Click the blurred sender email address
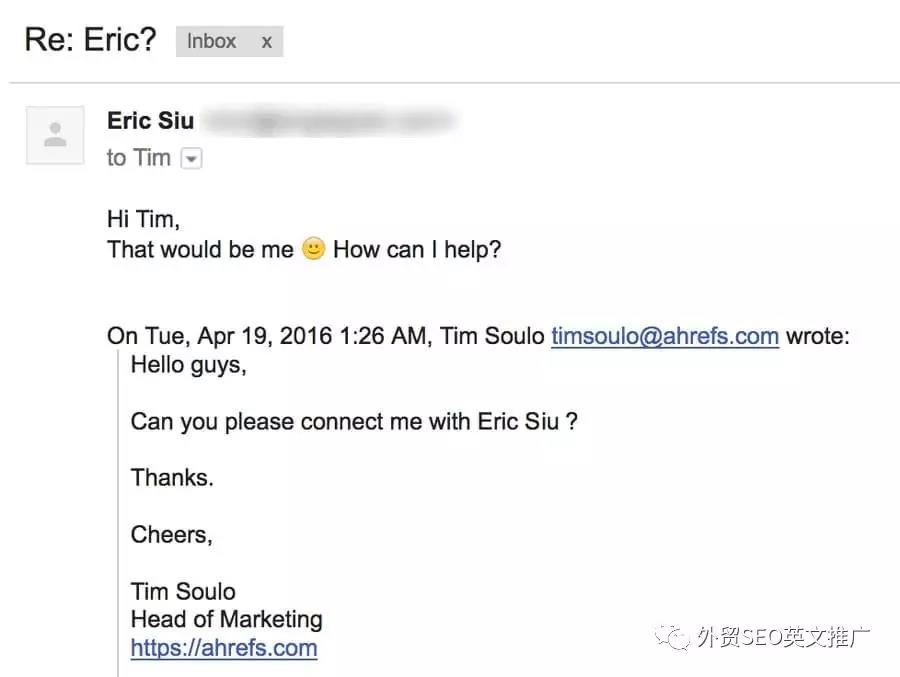The image size is (900, 677). (x=331, y=121)
